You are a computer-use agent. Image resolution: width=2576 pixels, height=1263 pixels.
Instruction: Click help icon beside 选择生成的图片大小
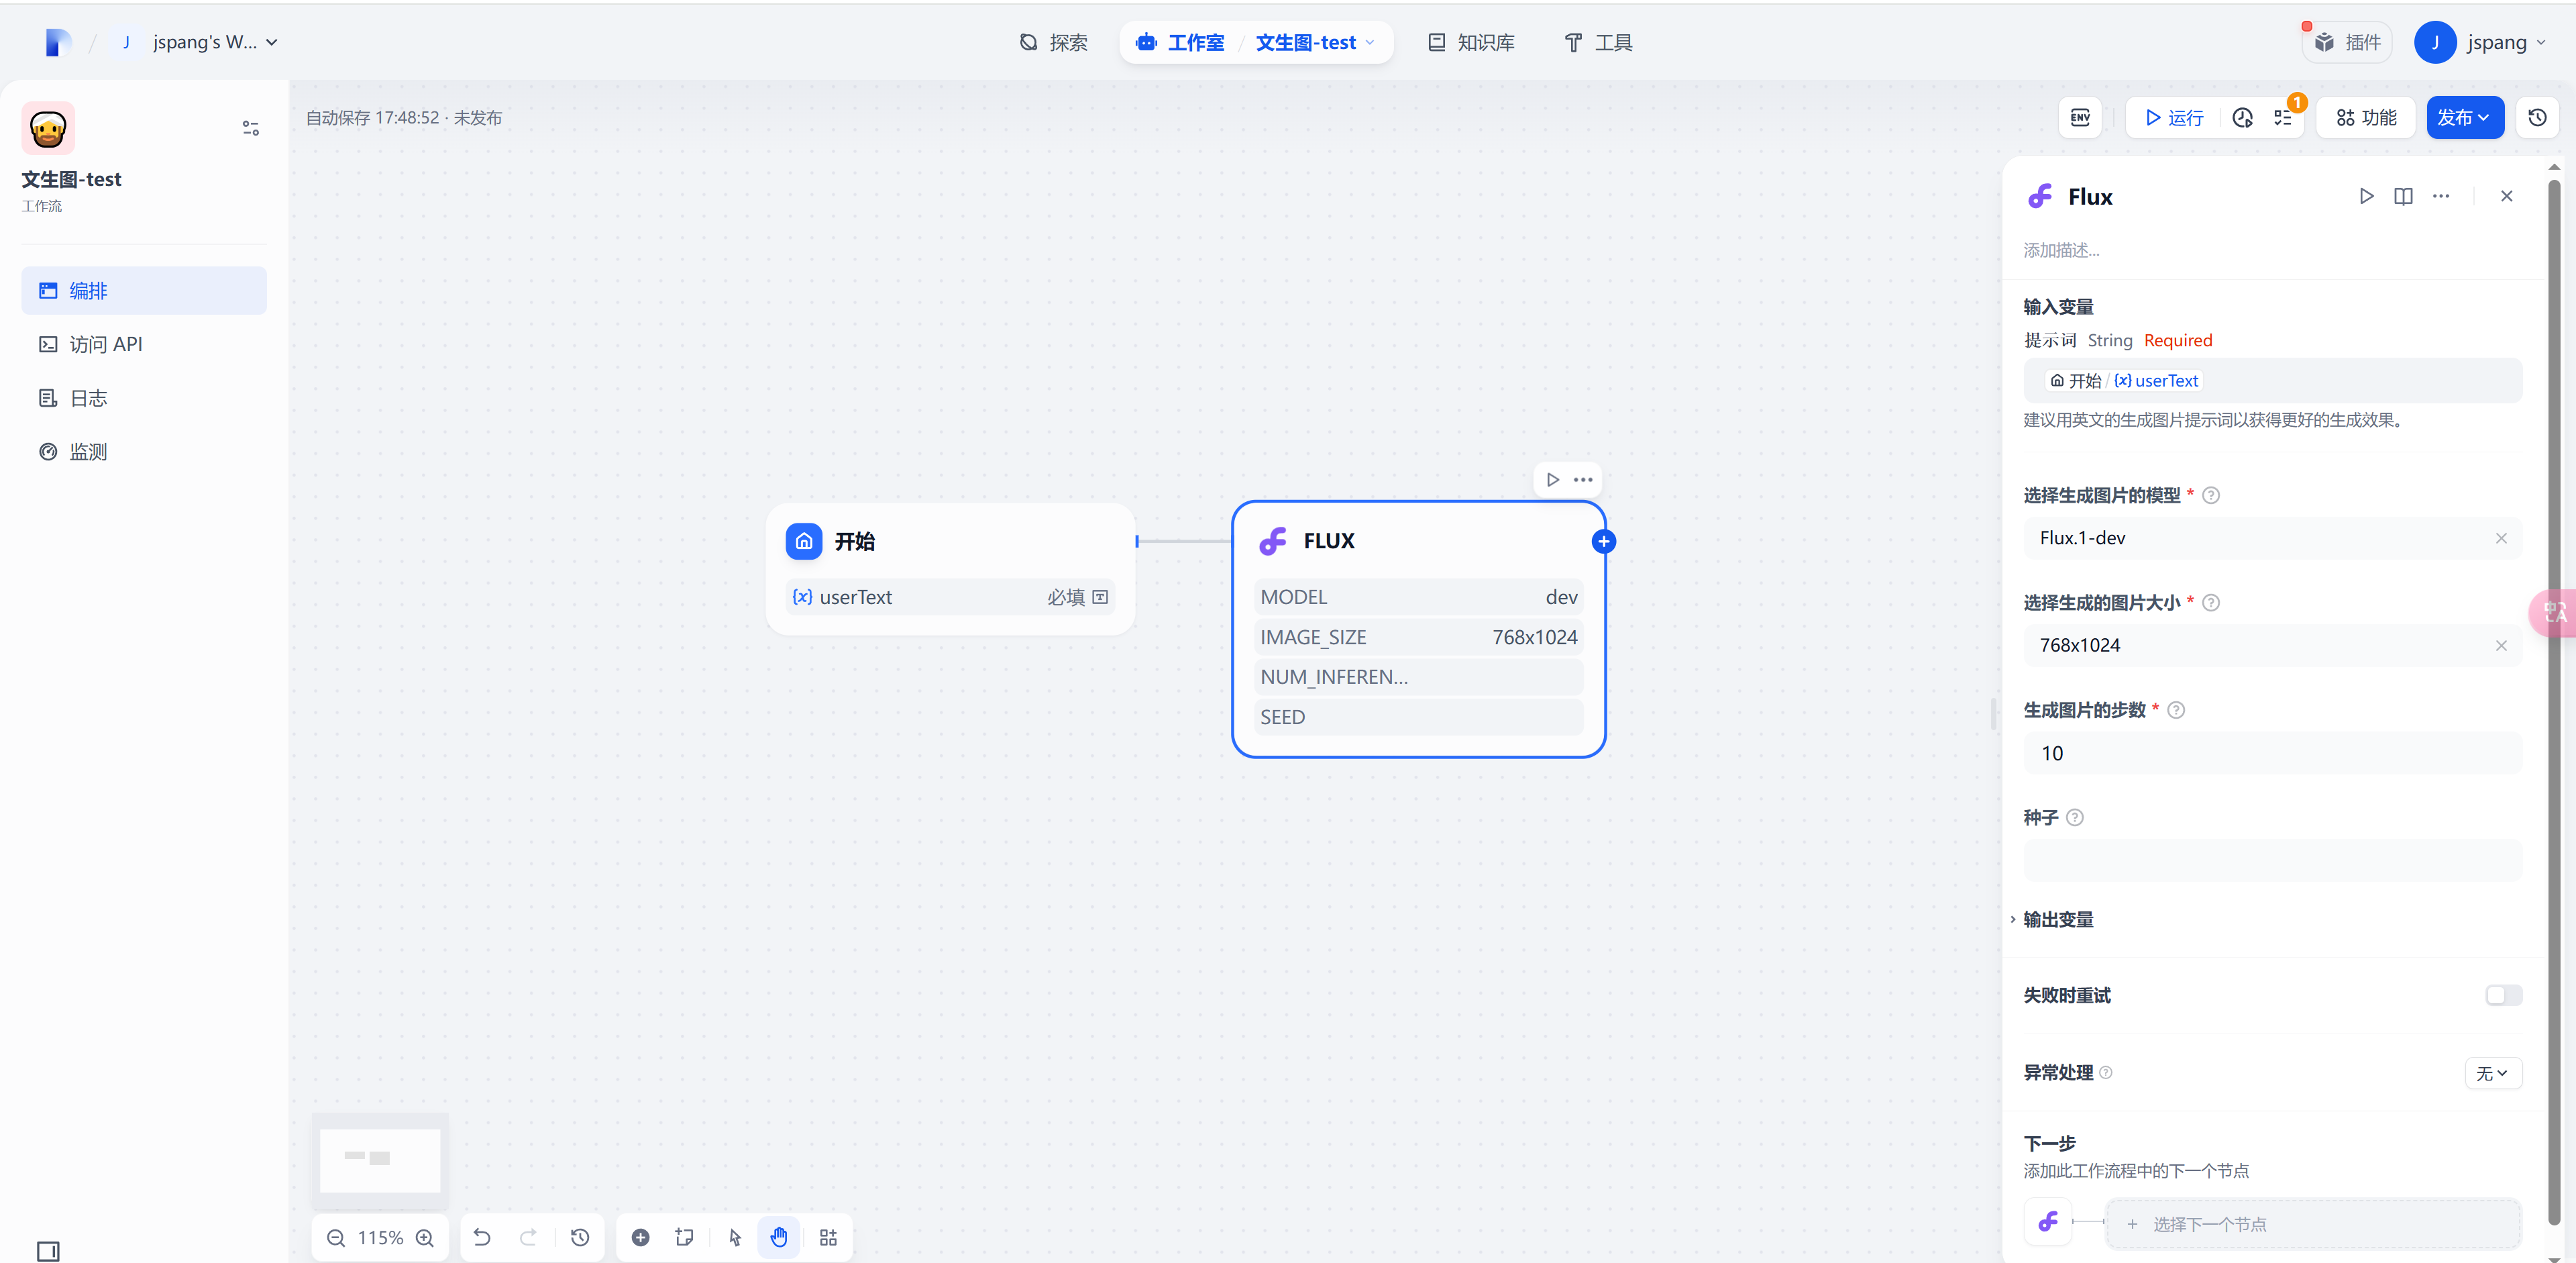[2211, 603]
